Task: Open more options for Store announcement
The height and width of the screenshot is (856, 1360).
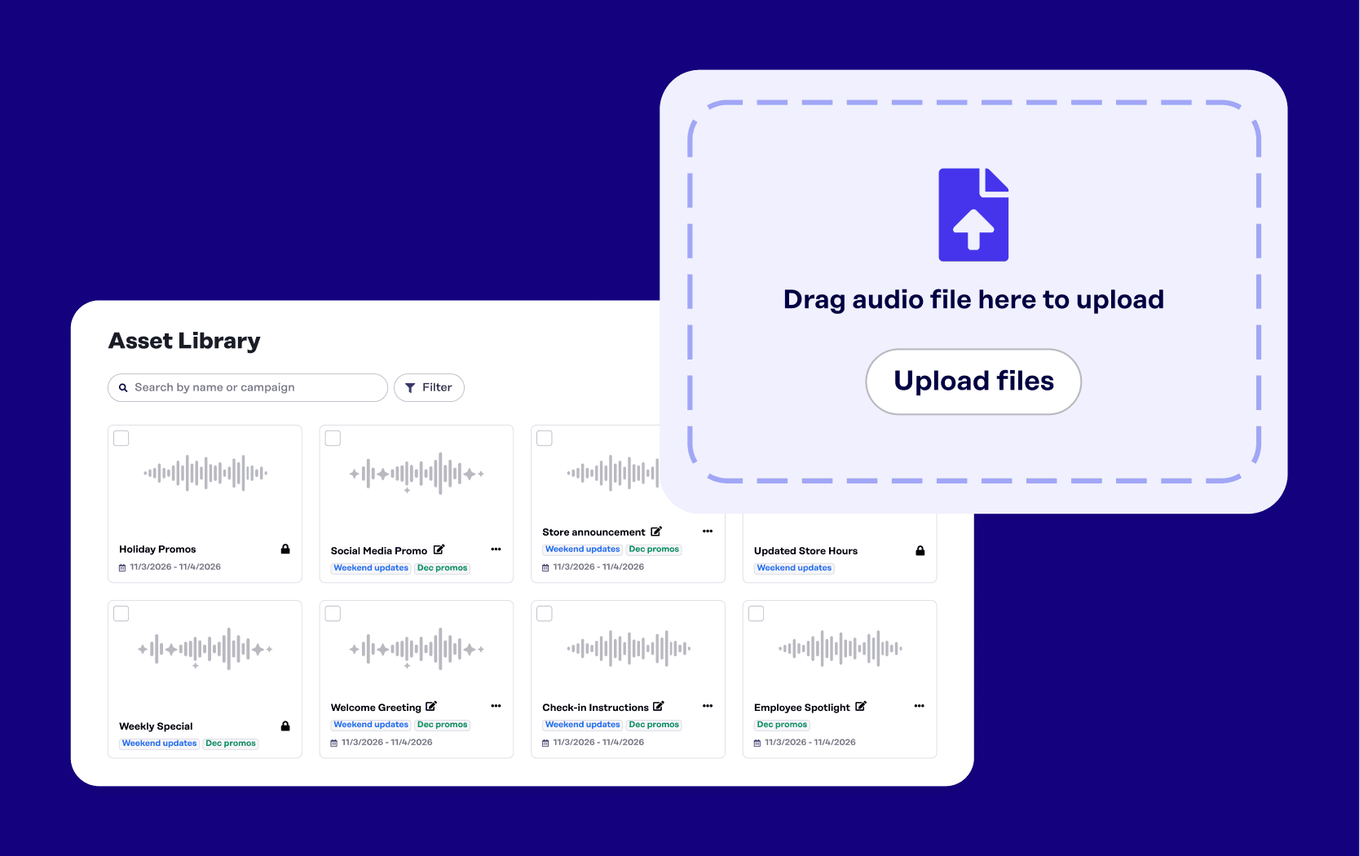Action: click(x=708, y=531)
